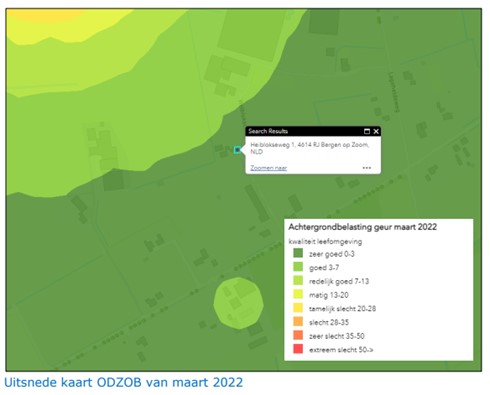Click the 'kwaliteit leefomgeving' legend subtitle
Screen dimensions: 490x395
(325, 241)
